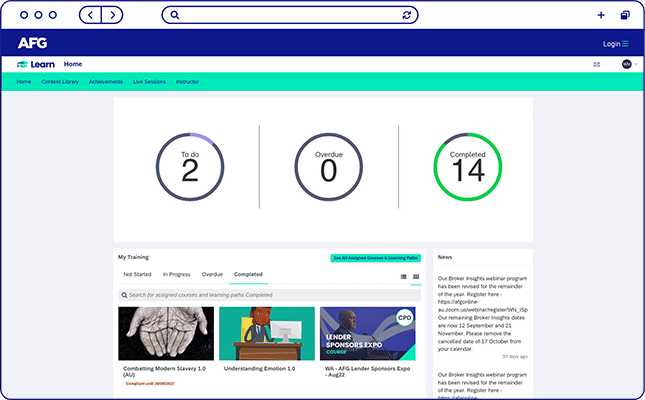The image size is (645, 400).
Task: Click the zoom webinar register link in news
Action: [483, 306]
